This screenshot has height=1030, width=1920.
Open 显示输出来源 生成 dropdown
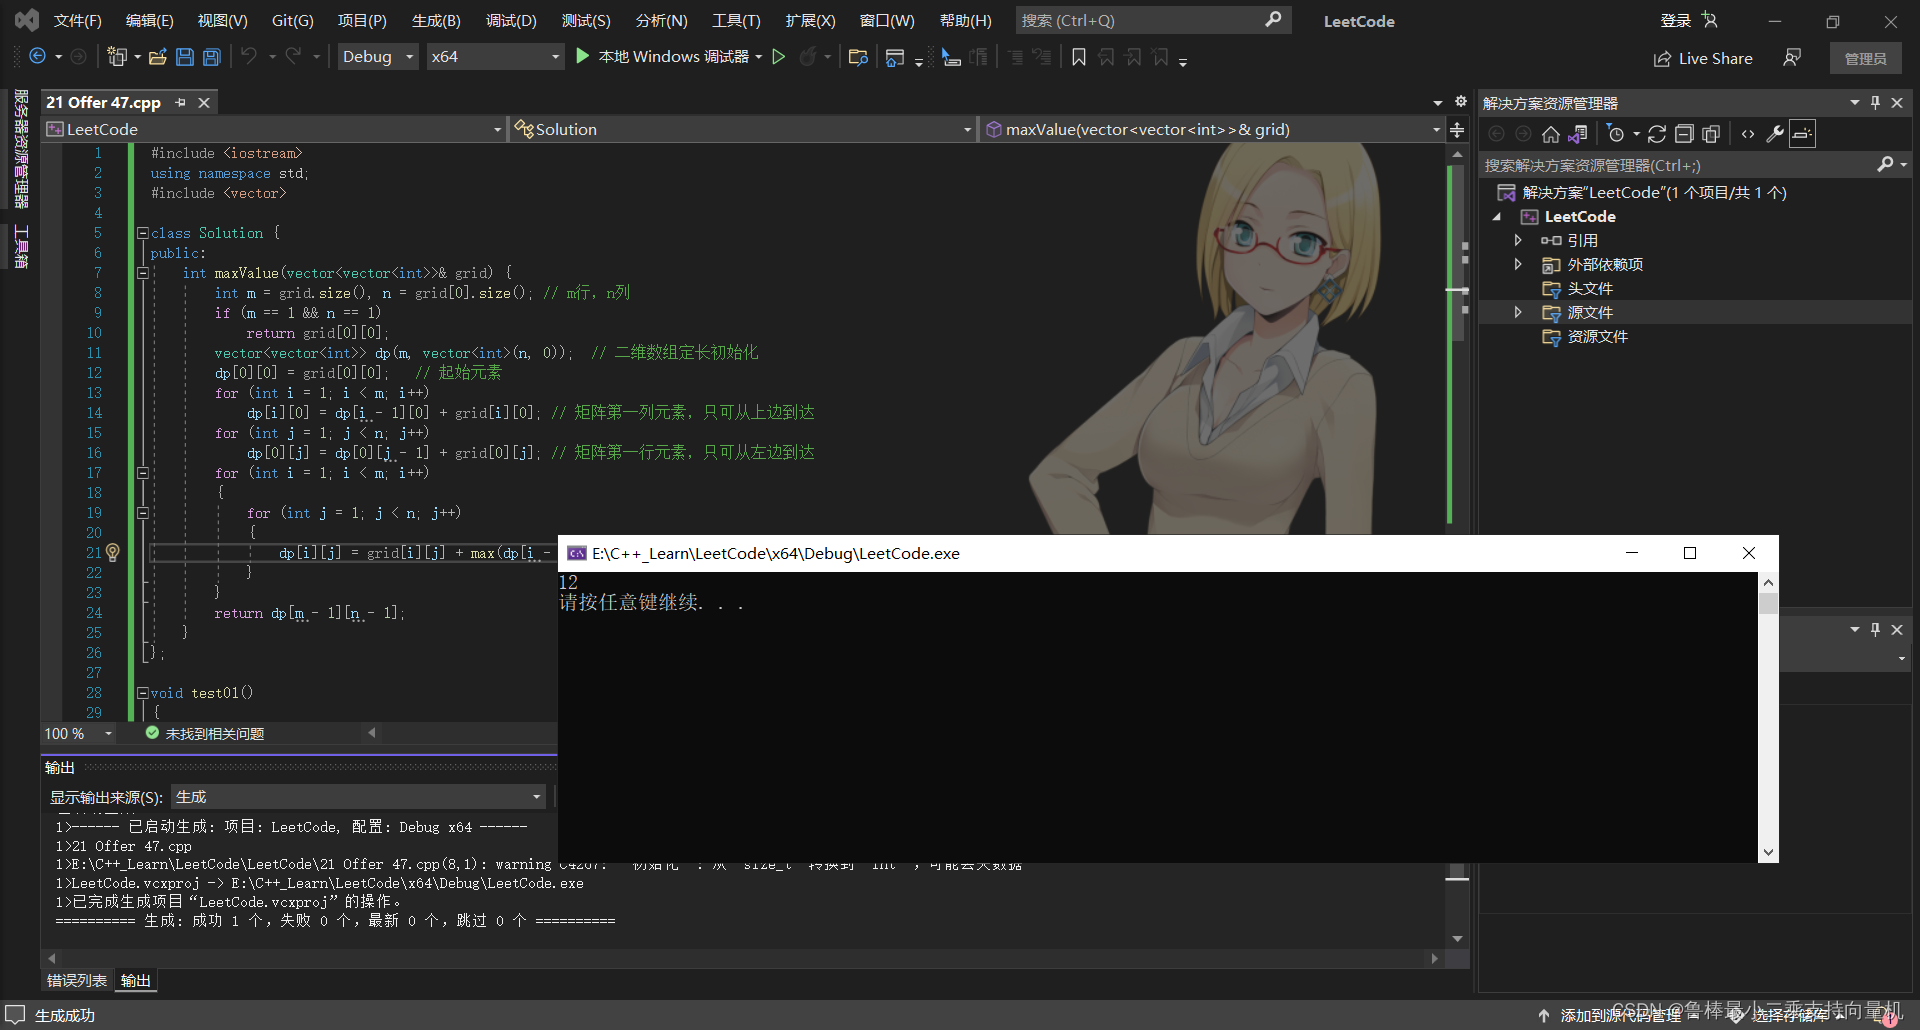point(359,797)
